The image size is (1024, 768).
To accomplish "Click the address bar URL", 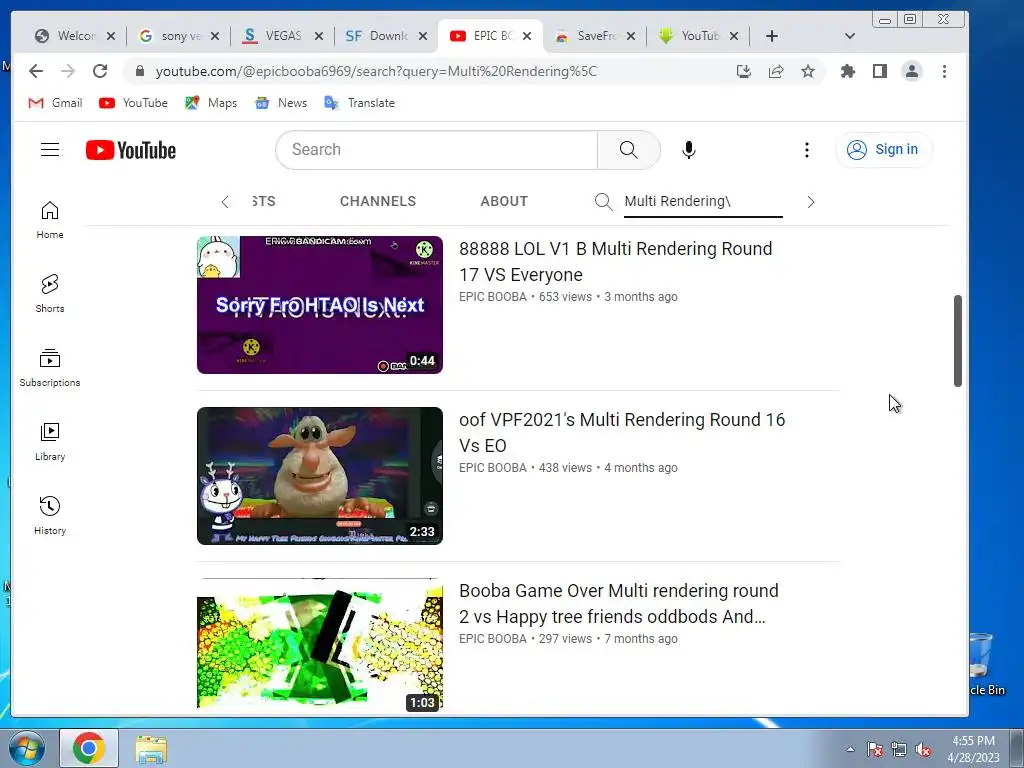I will (376, 71).
